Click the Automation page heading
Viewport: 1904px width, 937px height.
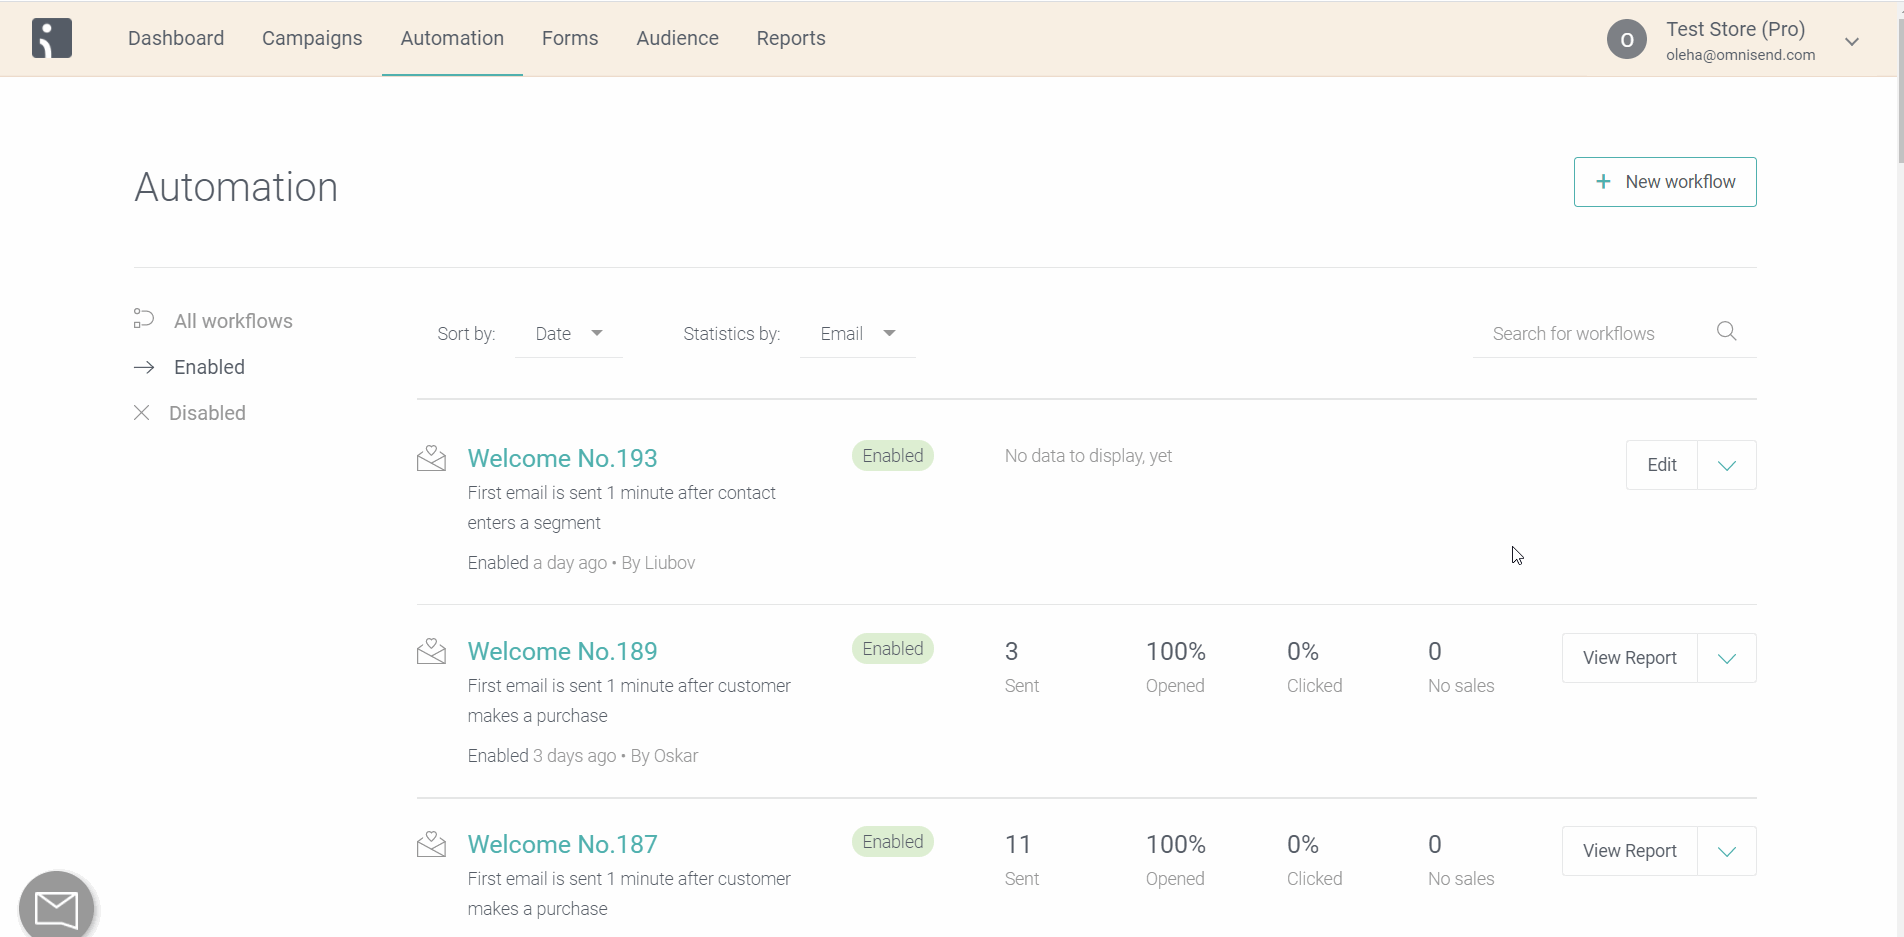236,187
